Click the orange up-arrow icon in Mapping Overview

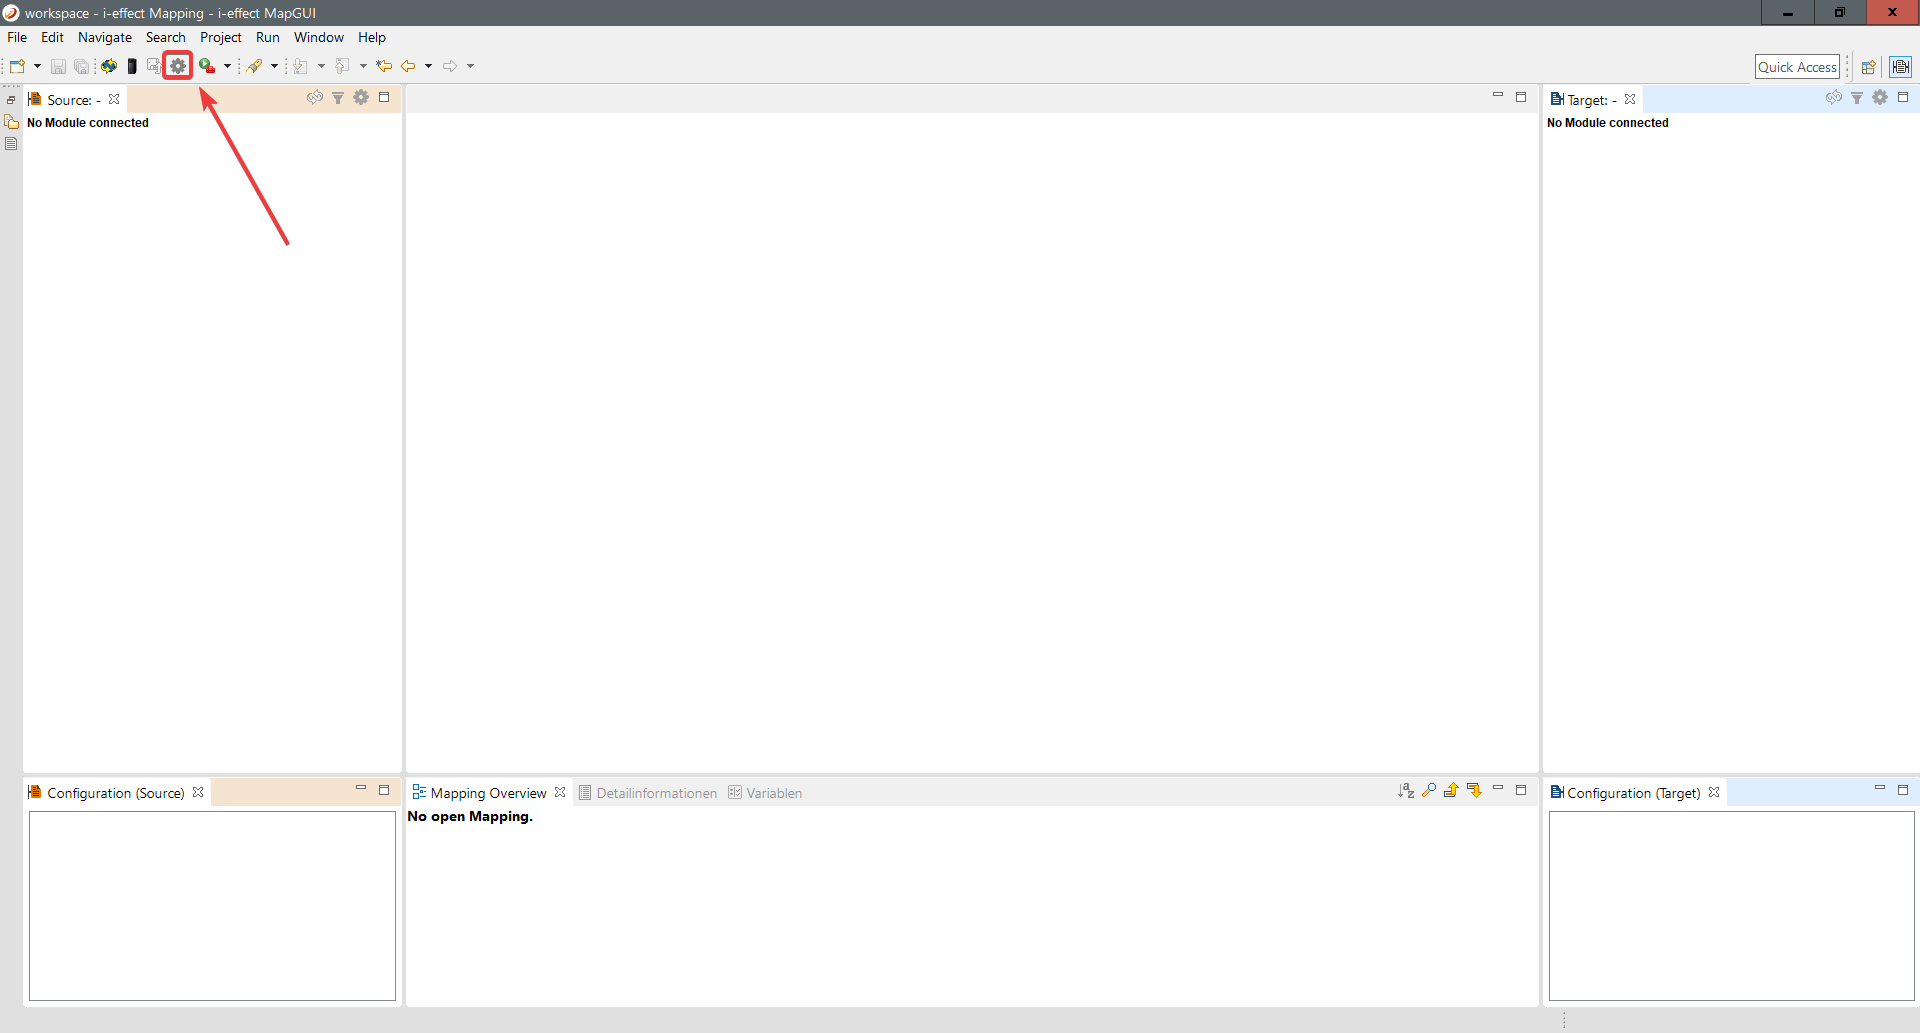pos(1451,791)
